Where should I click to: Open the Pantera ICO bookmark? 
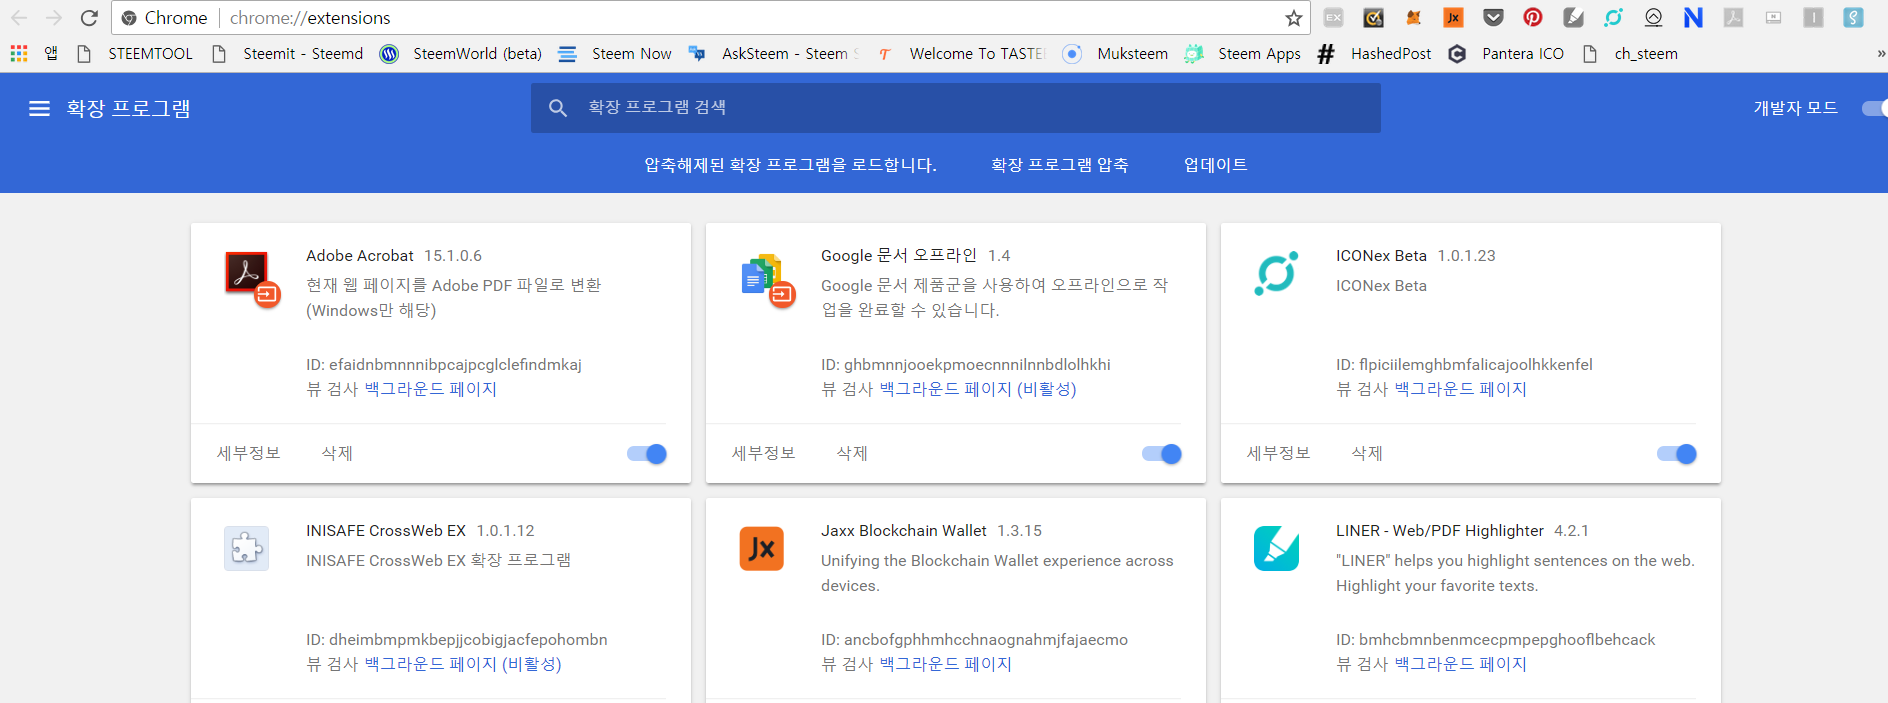(1506, 54)
